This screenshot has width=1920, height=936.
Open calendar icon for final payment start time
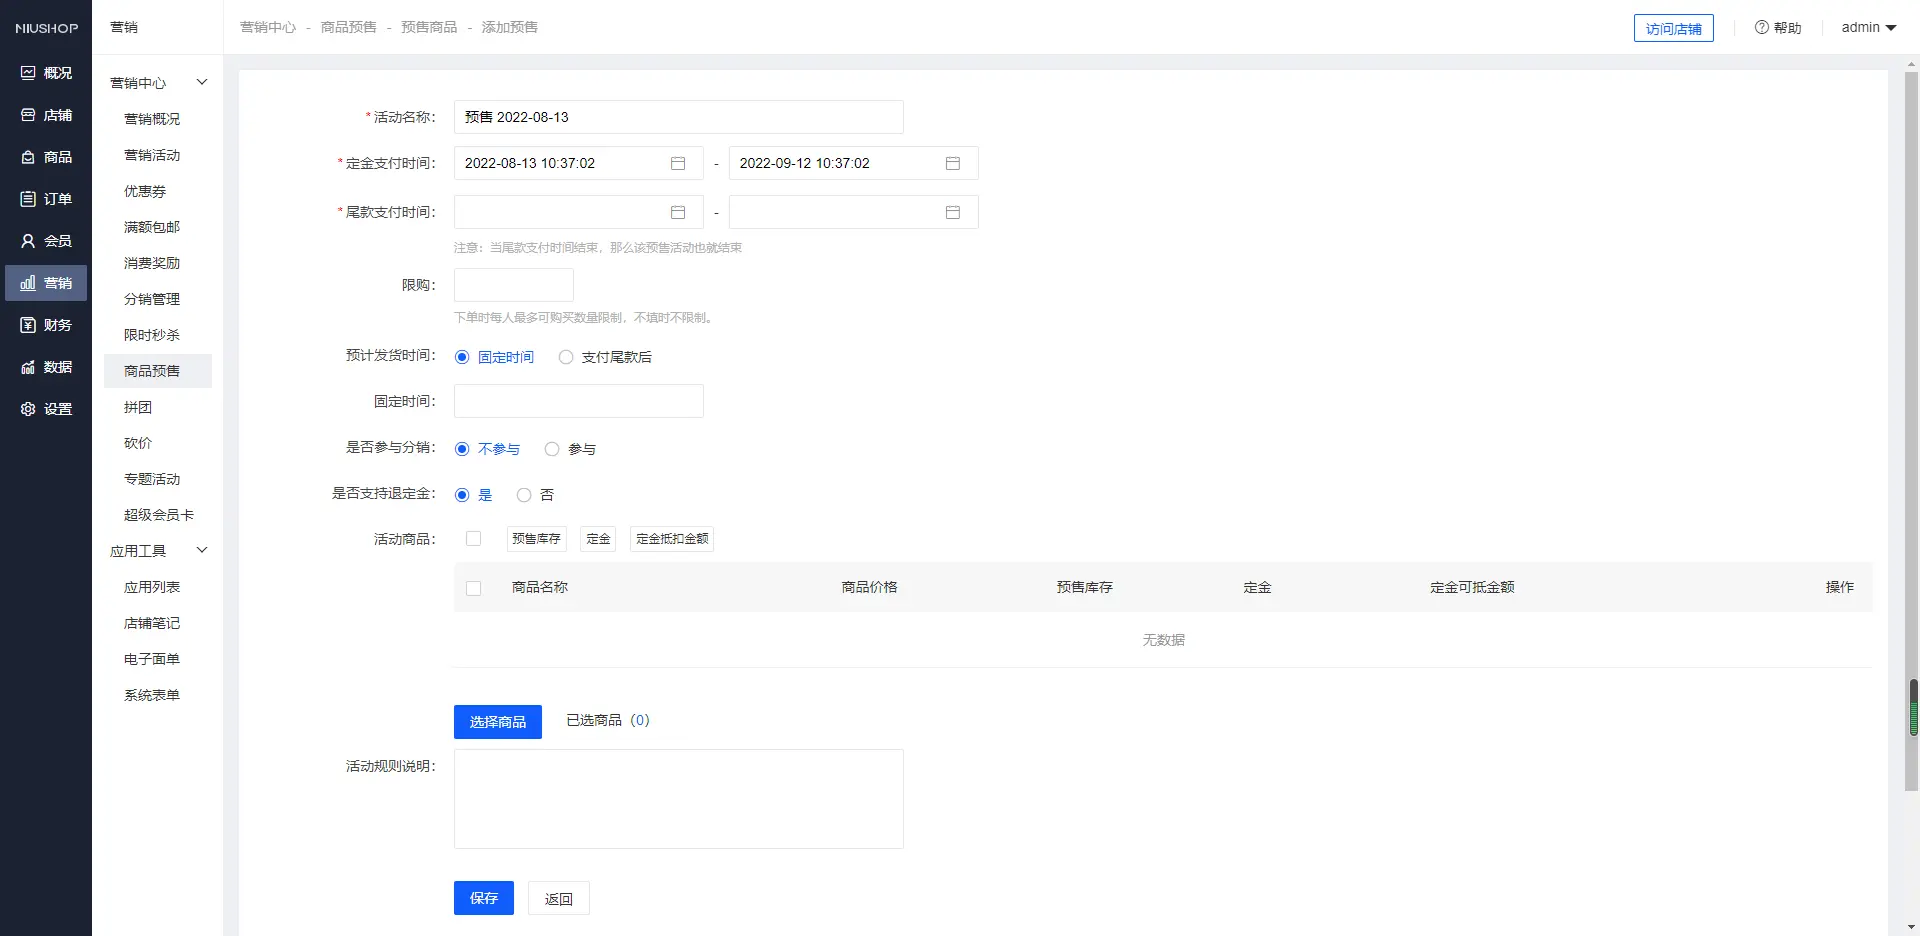click(678, 212)
